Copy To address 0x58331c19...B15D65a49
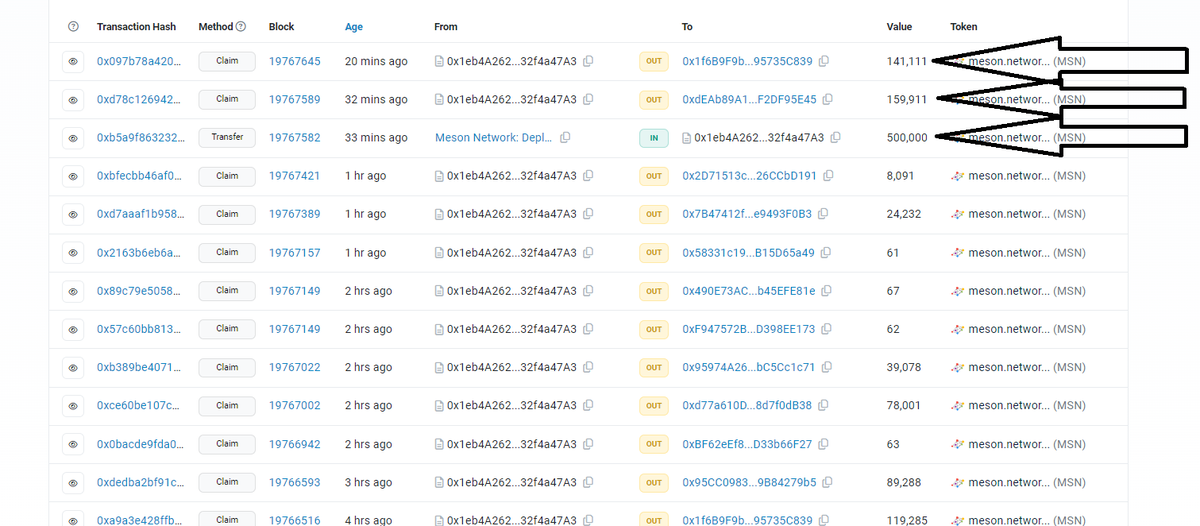Viewport: 1200px width, 526px height. tap(827, 252)
